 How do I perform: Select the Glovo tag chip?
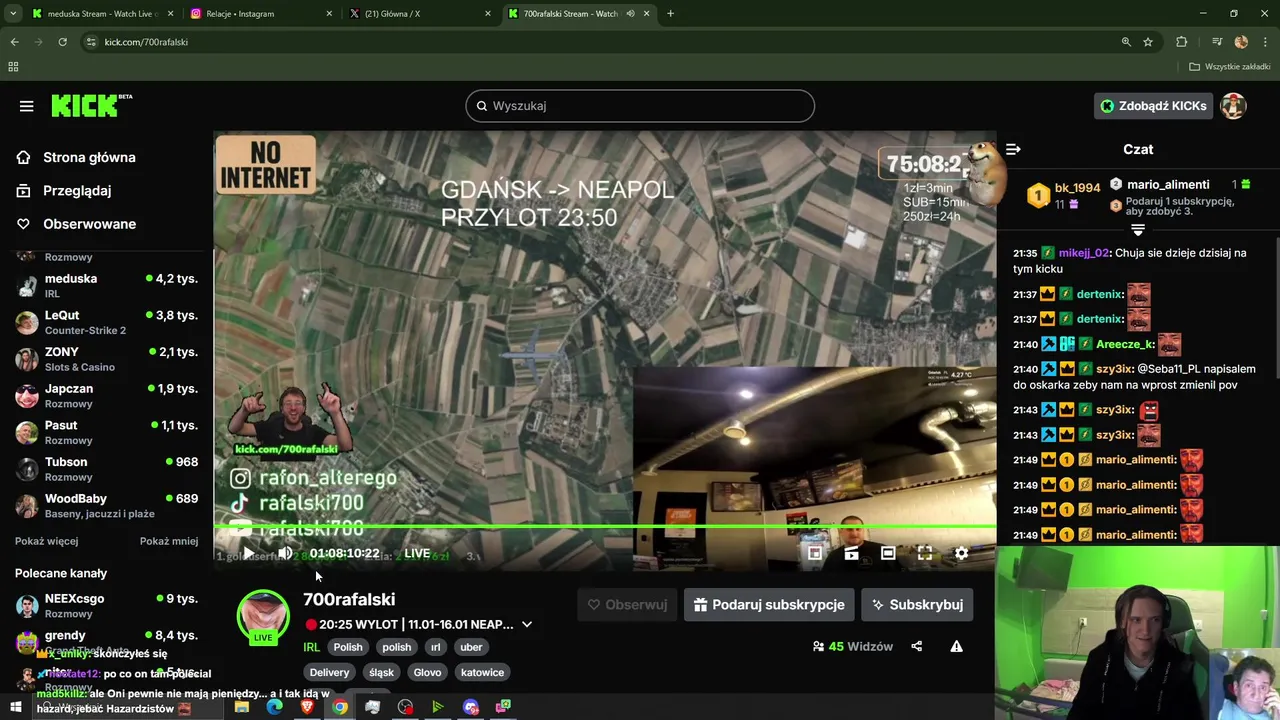[x=427, y=672]
